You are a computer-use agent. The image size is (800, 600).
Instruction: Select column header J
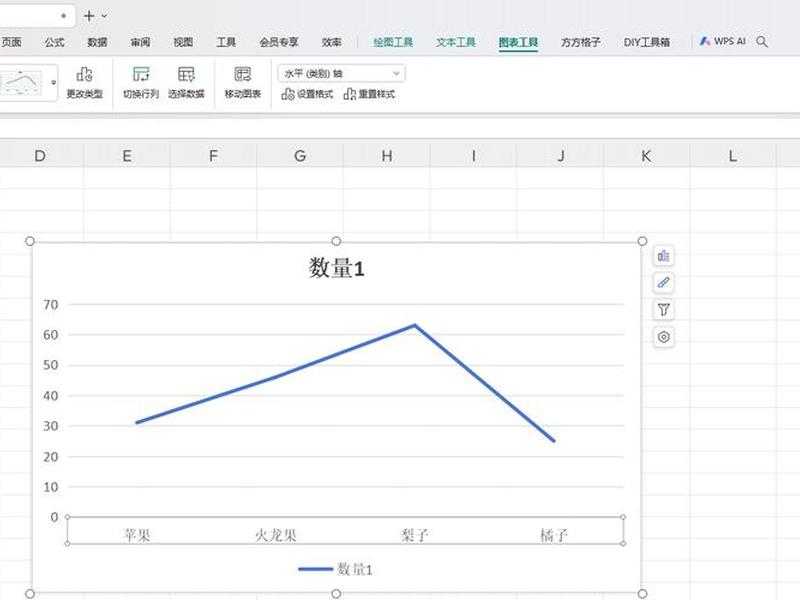(560, 156)
